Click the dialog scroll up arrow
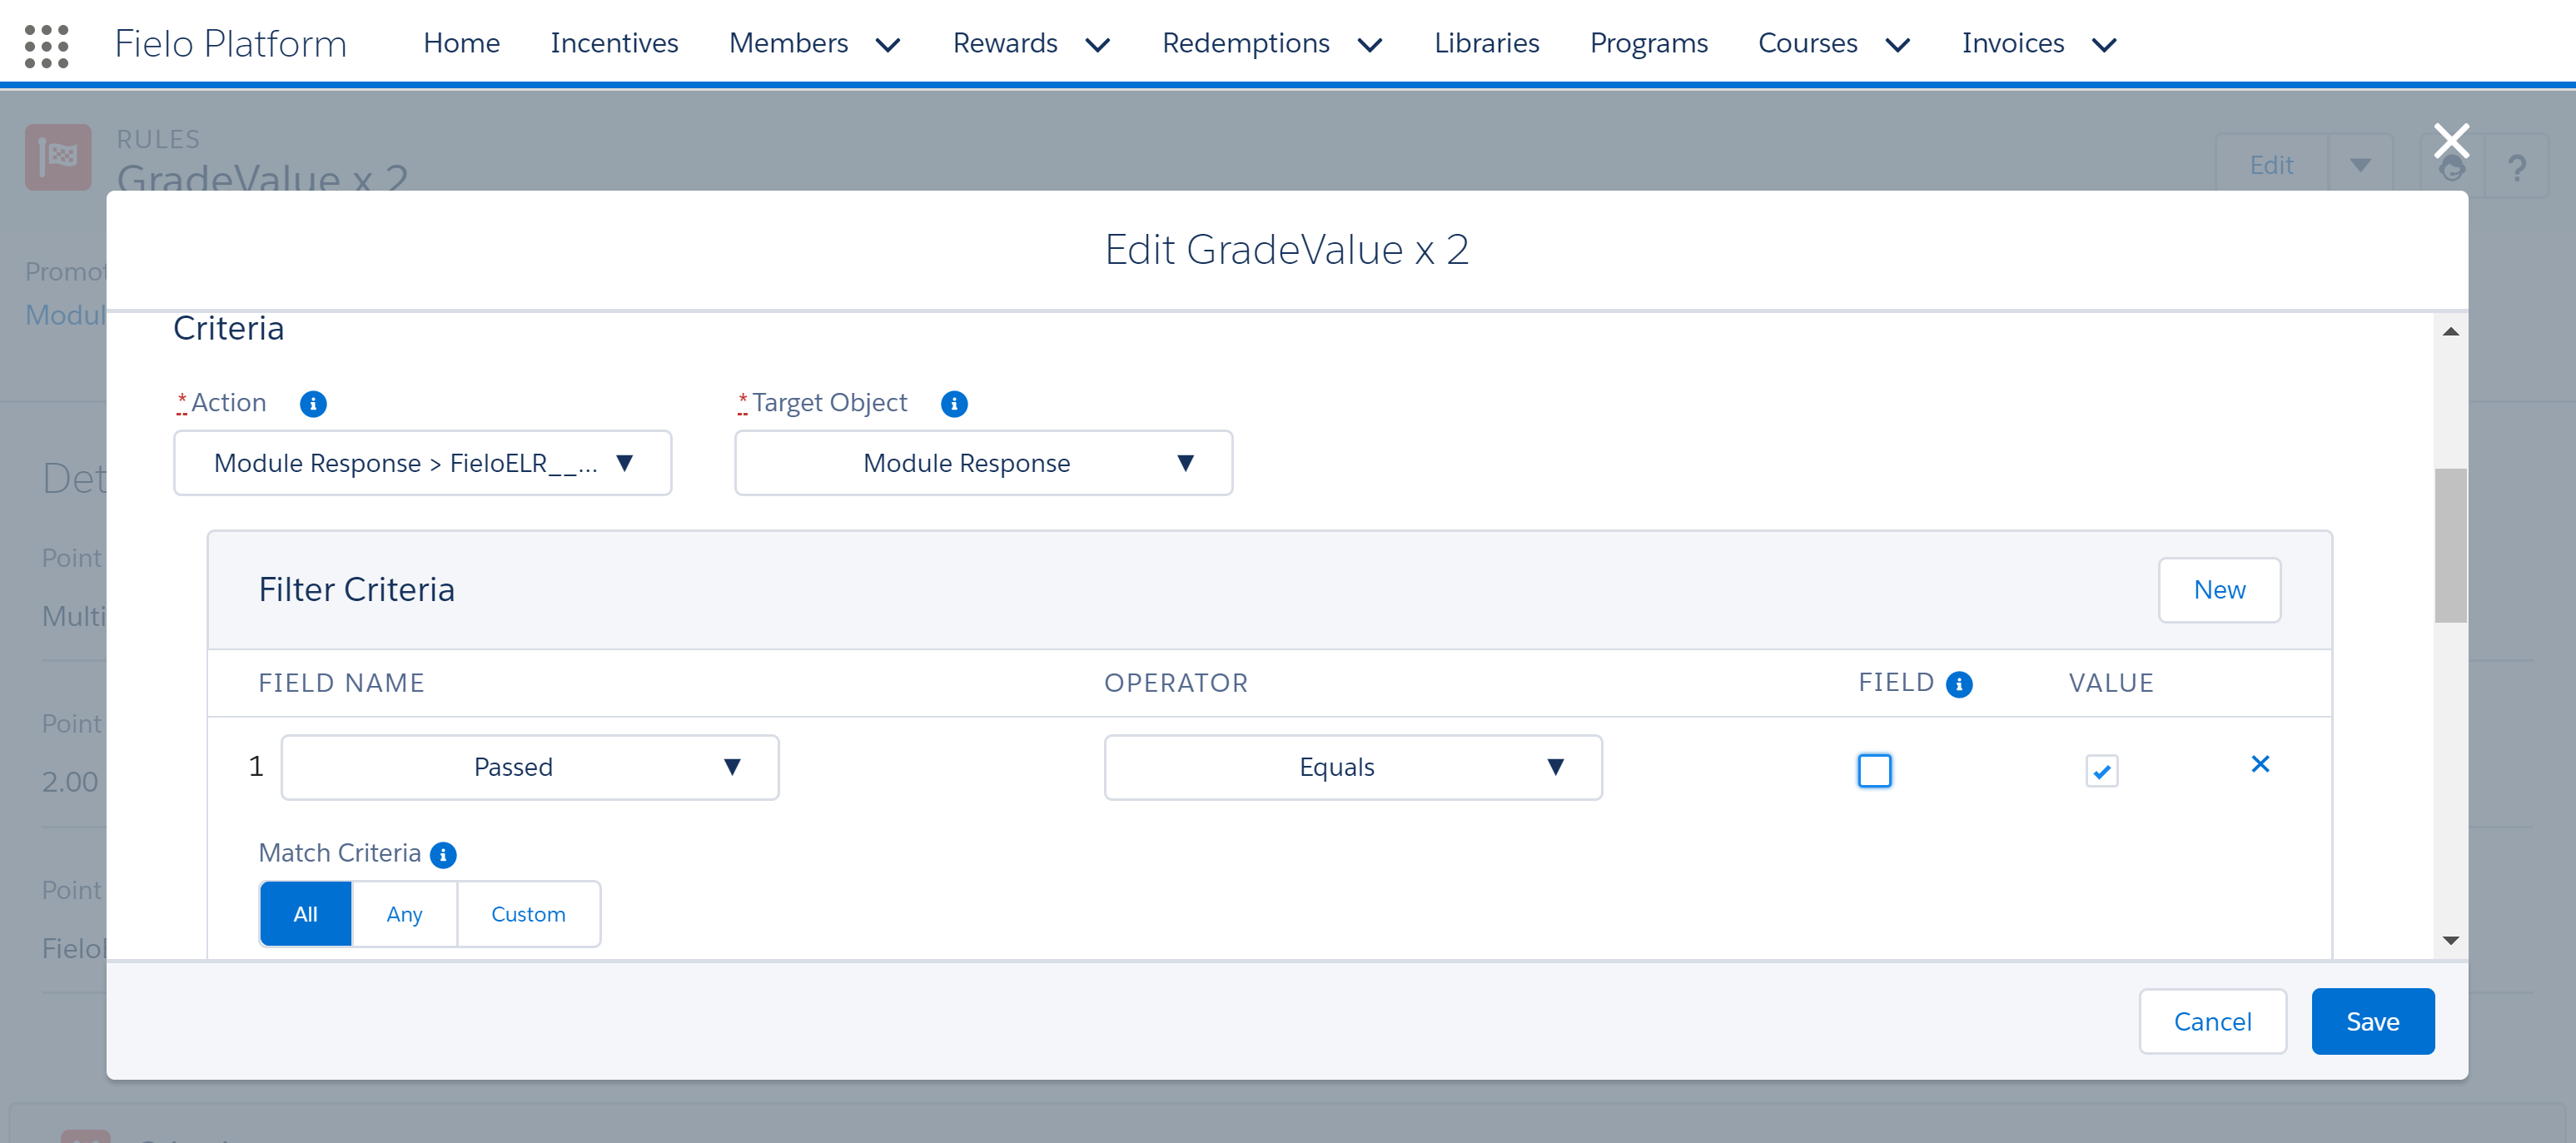The width and height of the screenshot is (2576, 1143). [2450, 332]
